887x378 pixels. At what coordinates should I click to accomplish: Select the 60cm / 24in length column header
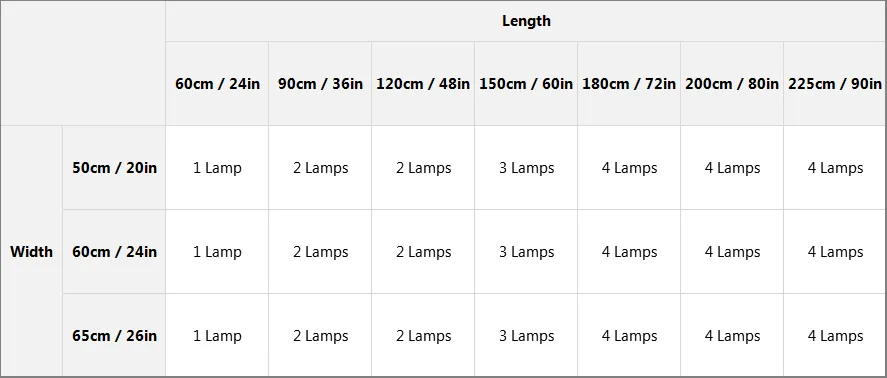(x=217, y=84)
